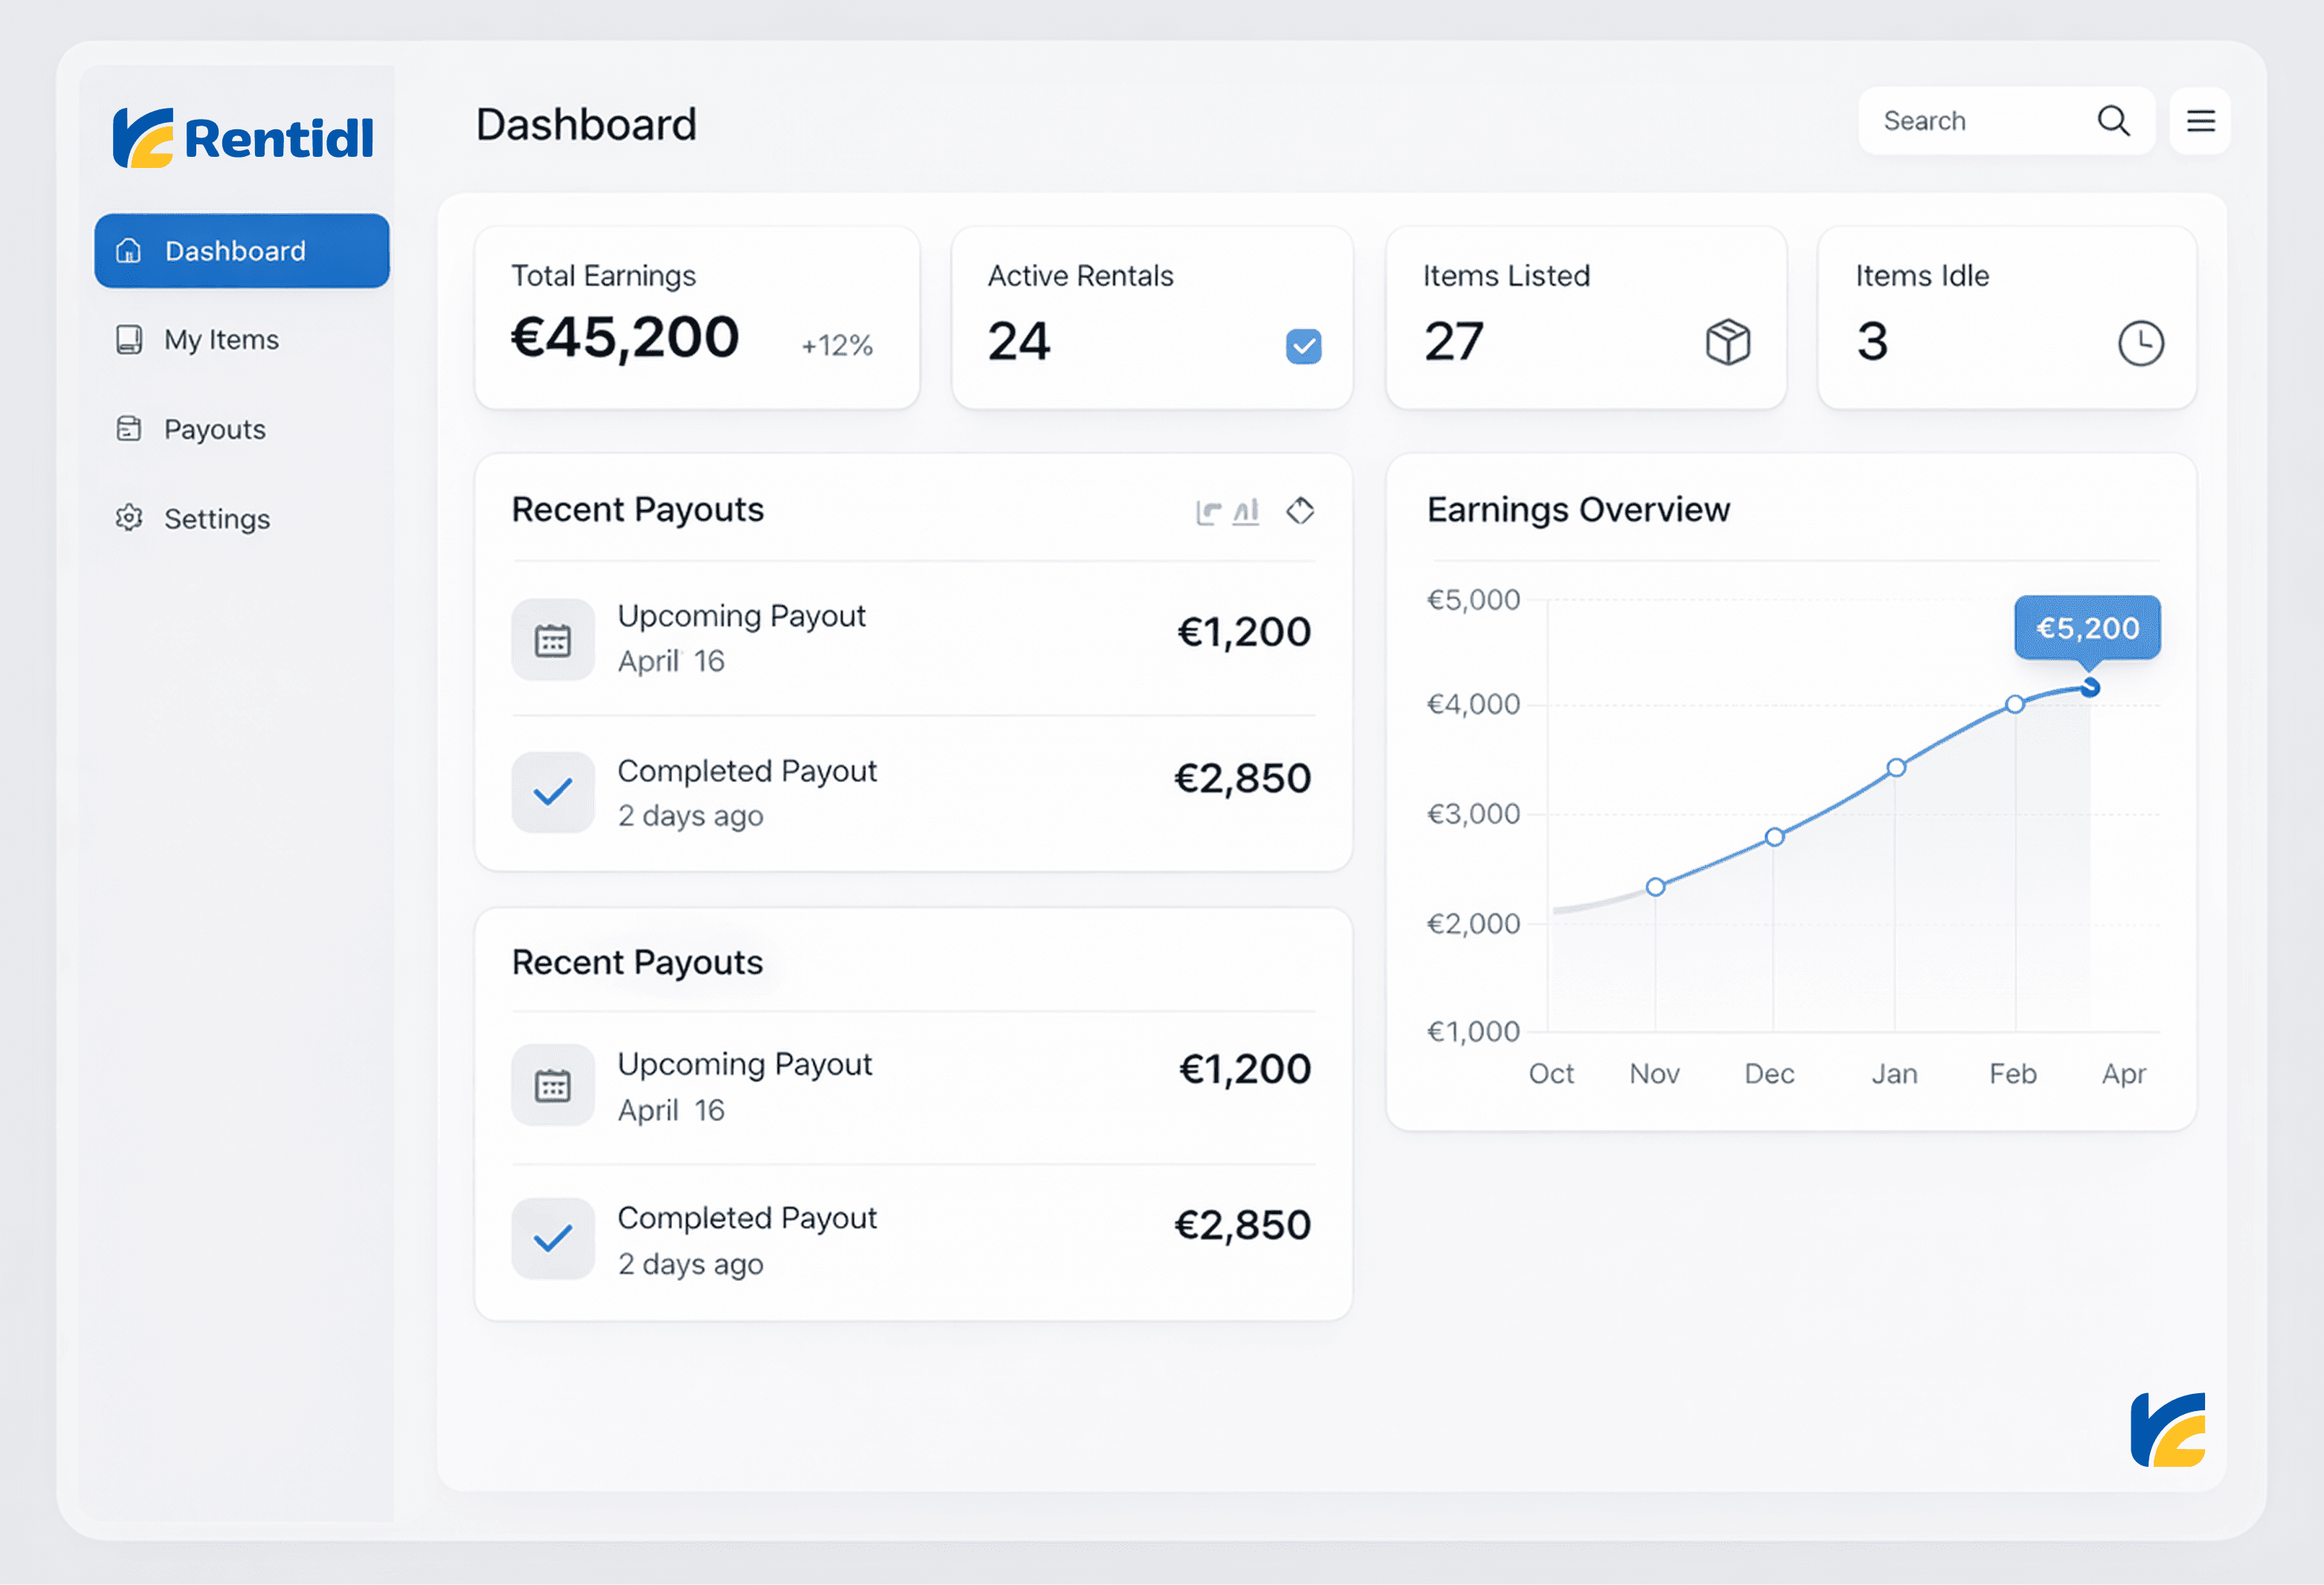Viewport: 2324px width, 1585px height.
Task: Click the checkmark icon beside first Completed Payout
Action: [553, 792]
